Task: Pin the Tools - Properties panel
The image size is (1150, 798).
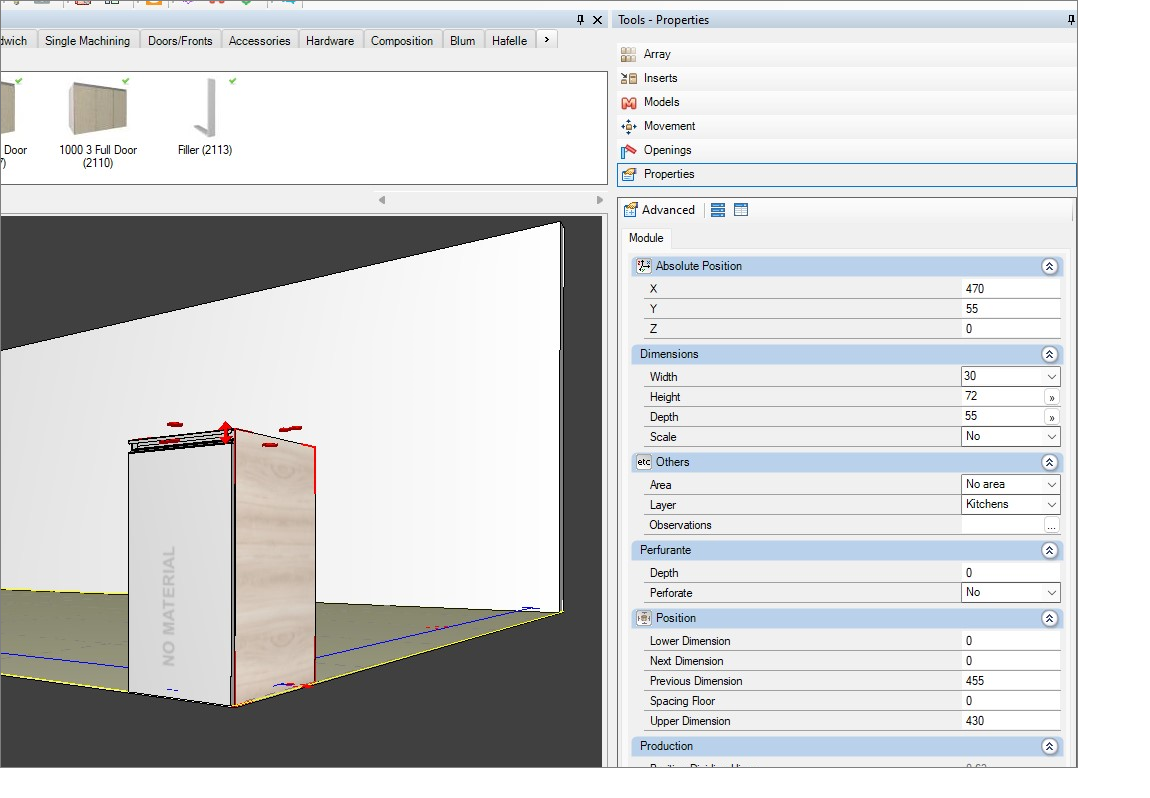Action: [1071, 20]
